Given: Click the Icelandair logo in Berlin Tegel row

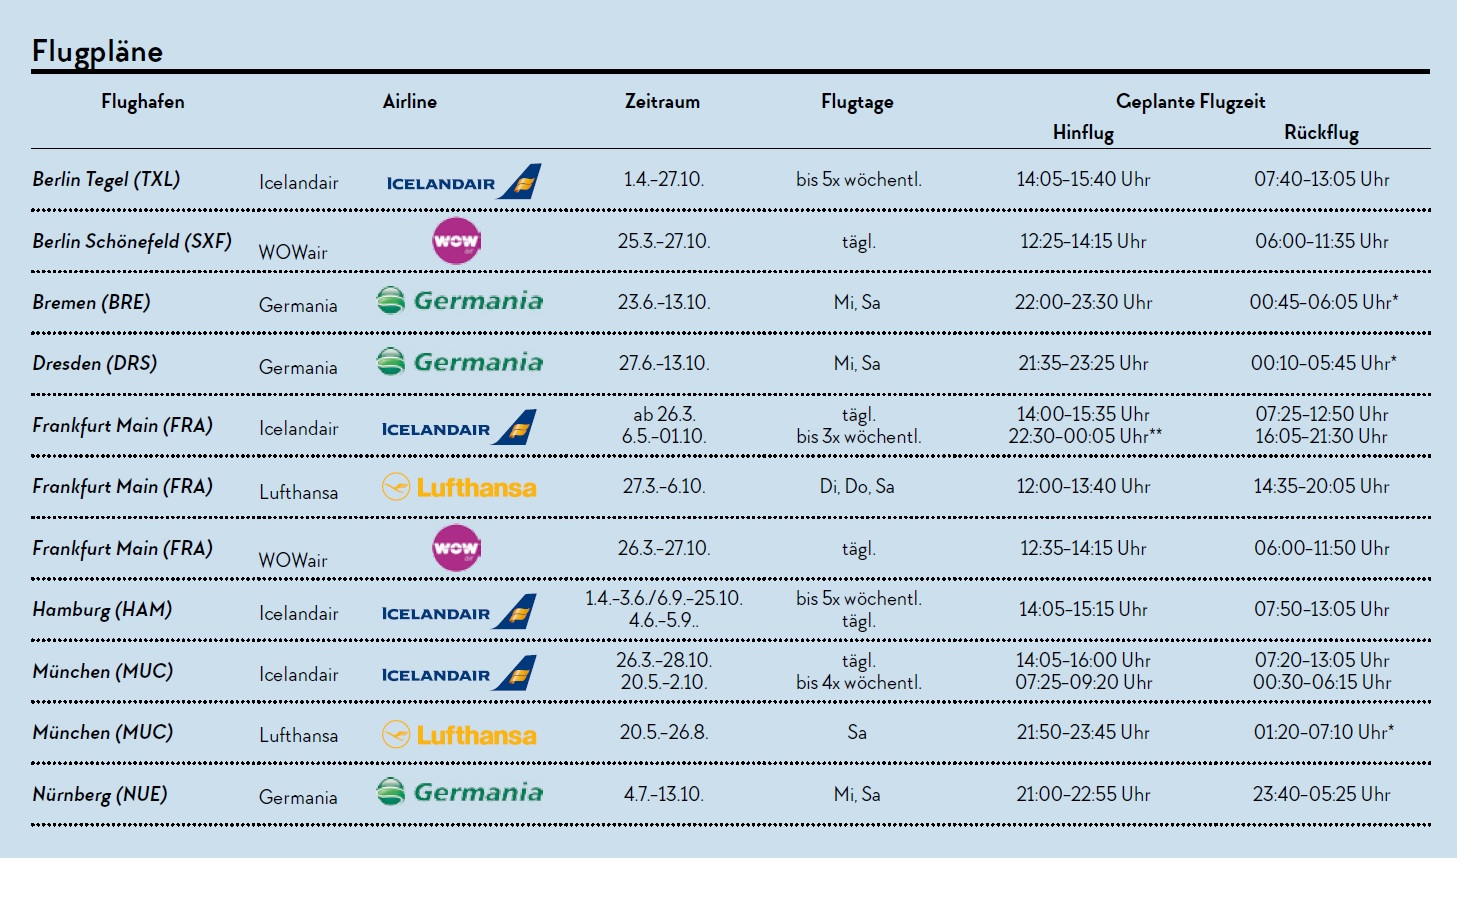Looking at the screenshot, I should pos(463,182).
